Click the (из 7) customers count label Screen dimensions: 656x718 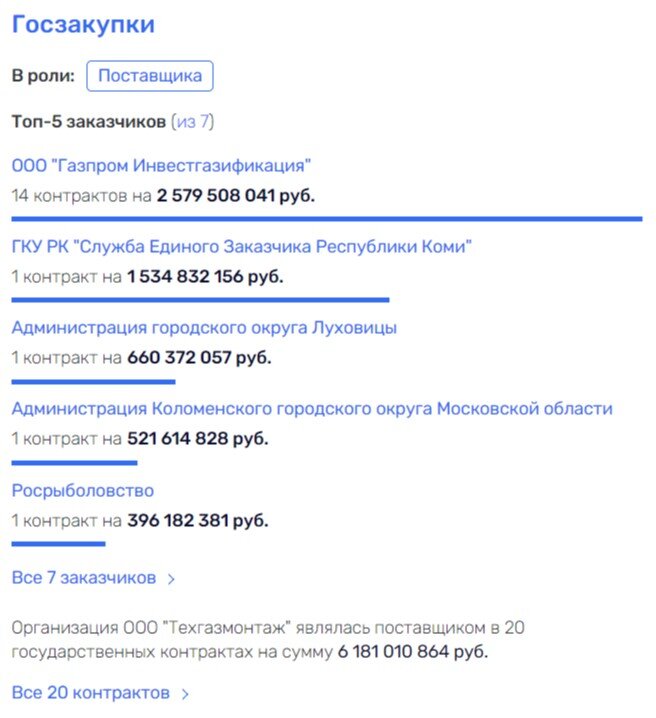pos(192,122)
